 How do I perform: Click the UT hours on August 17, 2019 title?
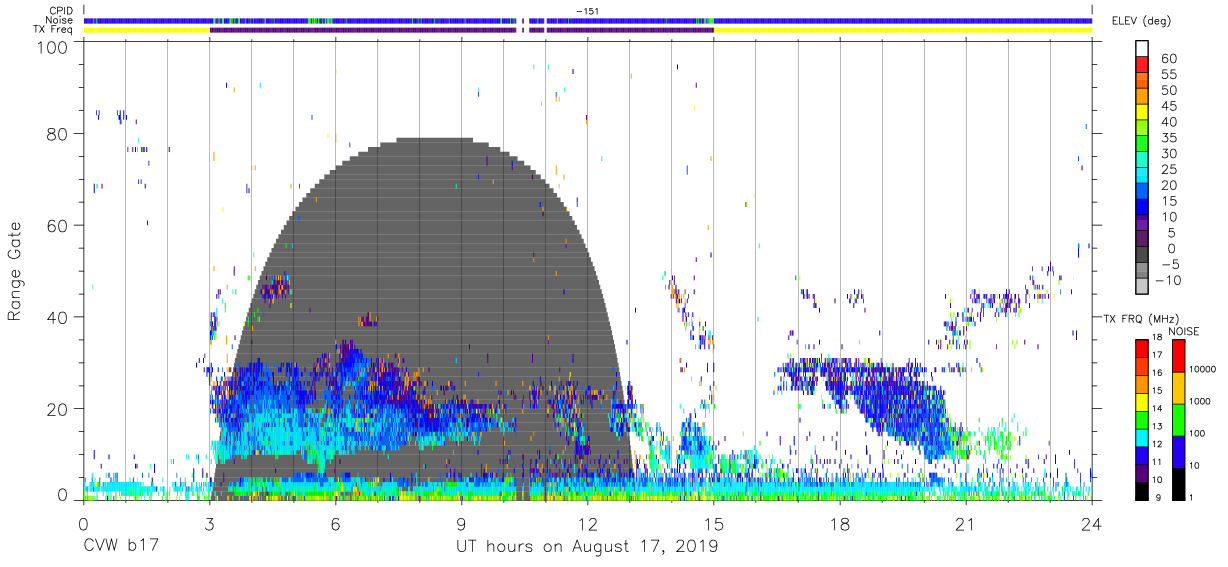click(x=587, y=547)
